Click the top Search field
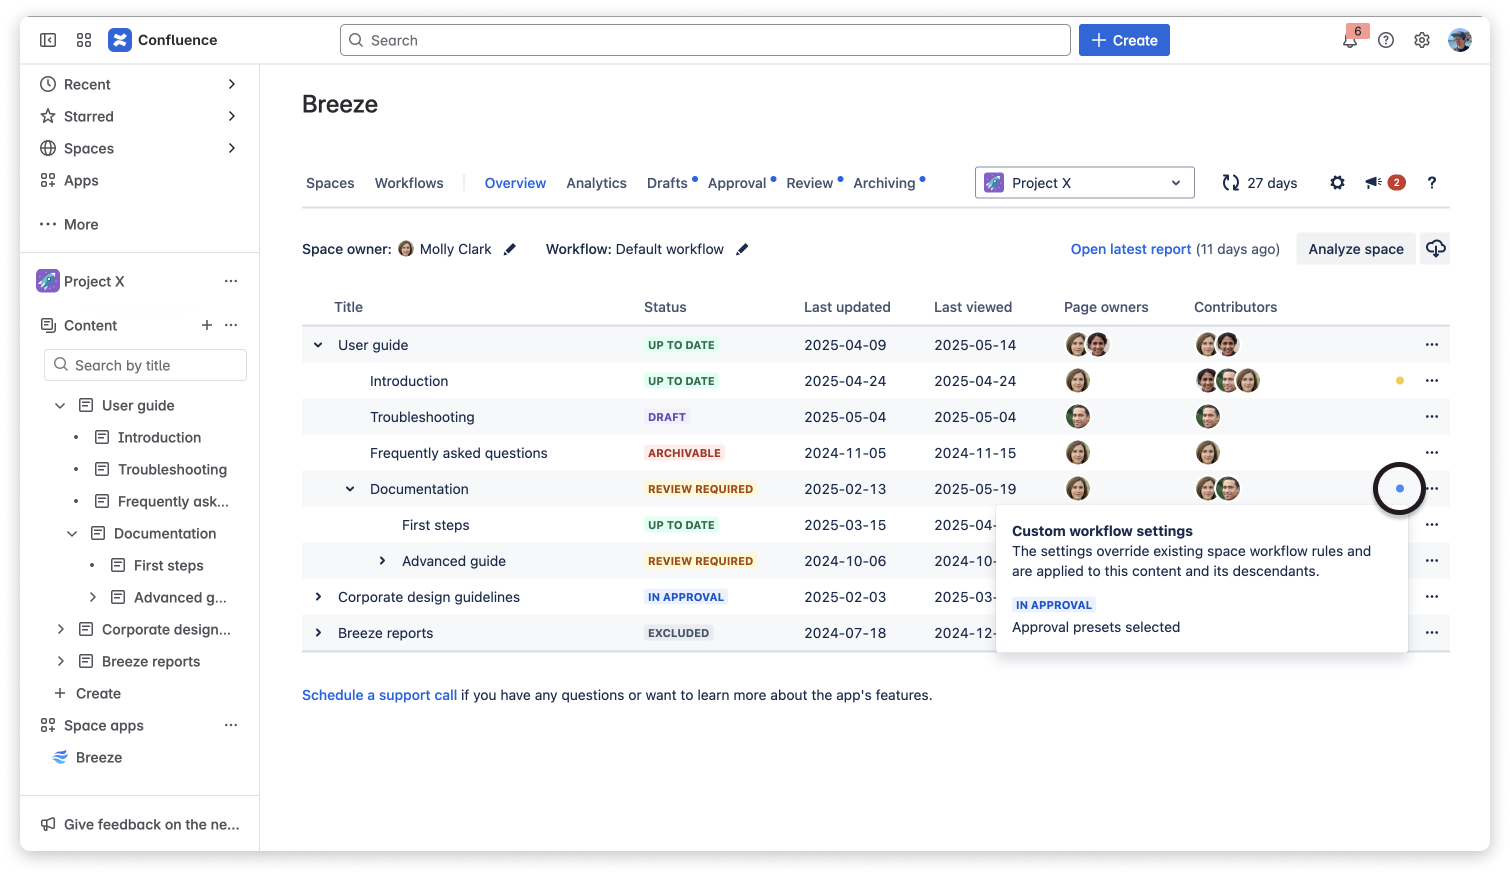The width and height of the screenshot is (1510, 875). coord(705,40)
